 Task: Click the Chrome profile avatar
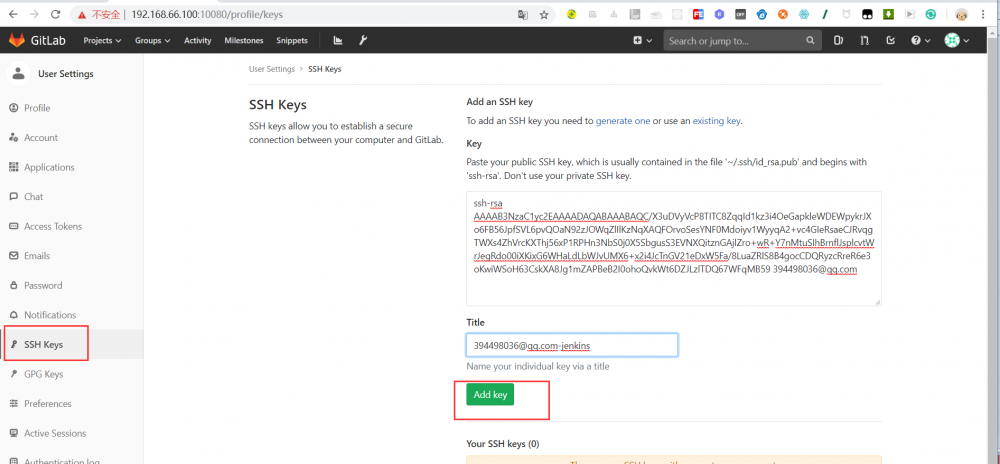point(961,15)
